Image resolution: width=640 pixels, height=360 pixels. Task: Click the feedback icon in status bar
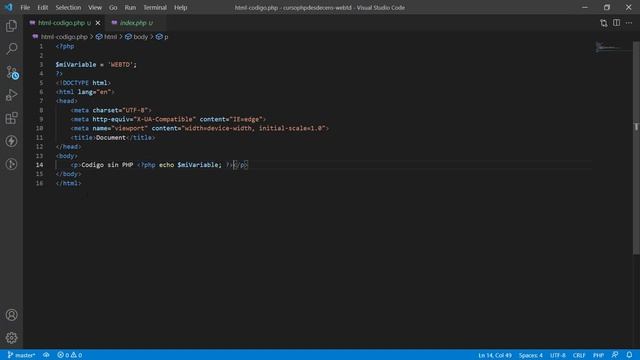(x=615, y=355)
